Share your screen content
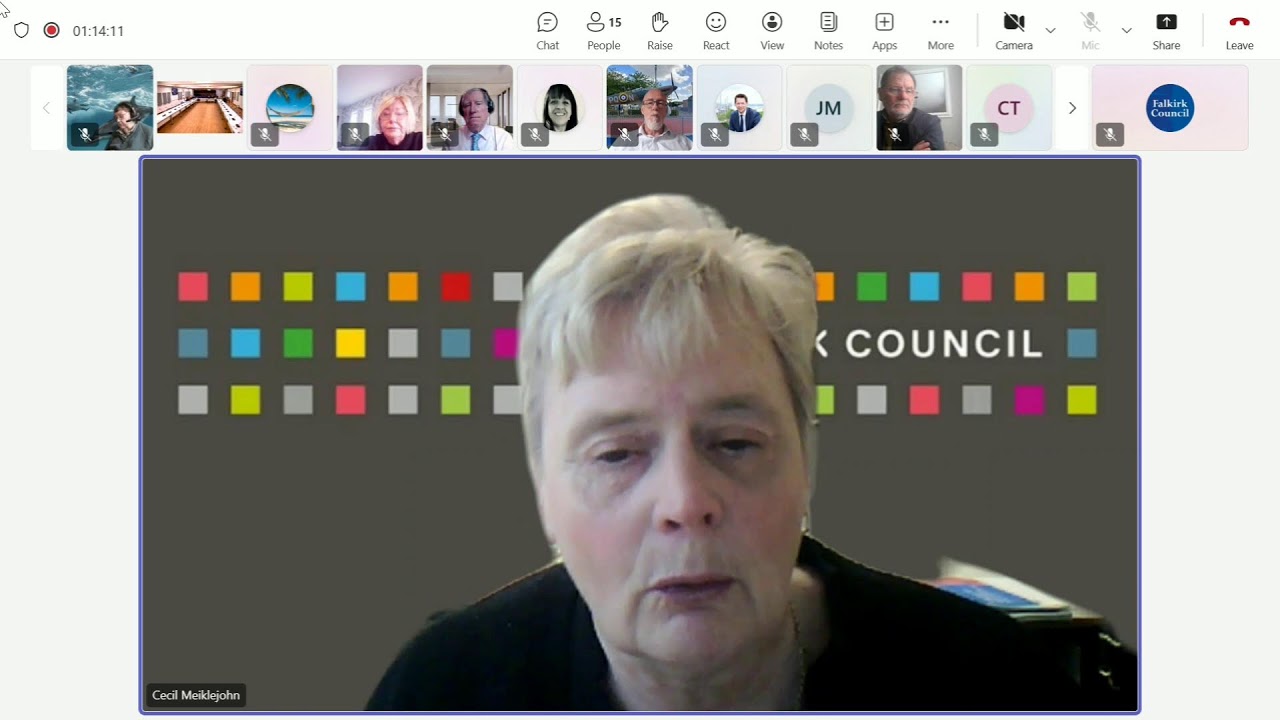Image resolution: width=1280 pixels, height=720 pixels. point(1166,31)
